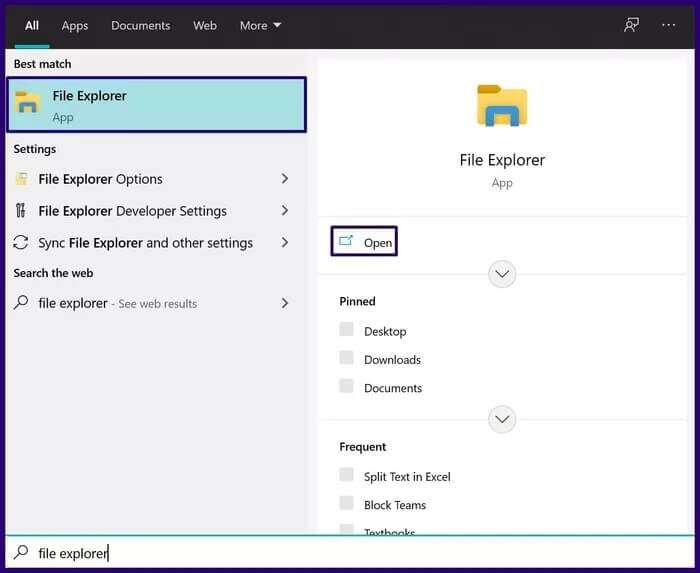Viewport: 700px width, 573px height.
Task: Click the File Explorer folder icon in best match
Action: 28,102
